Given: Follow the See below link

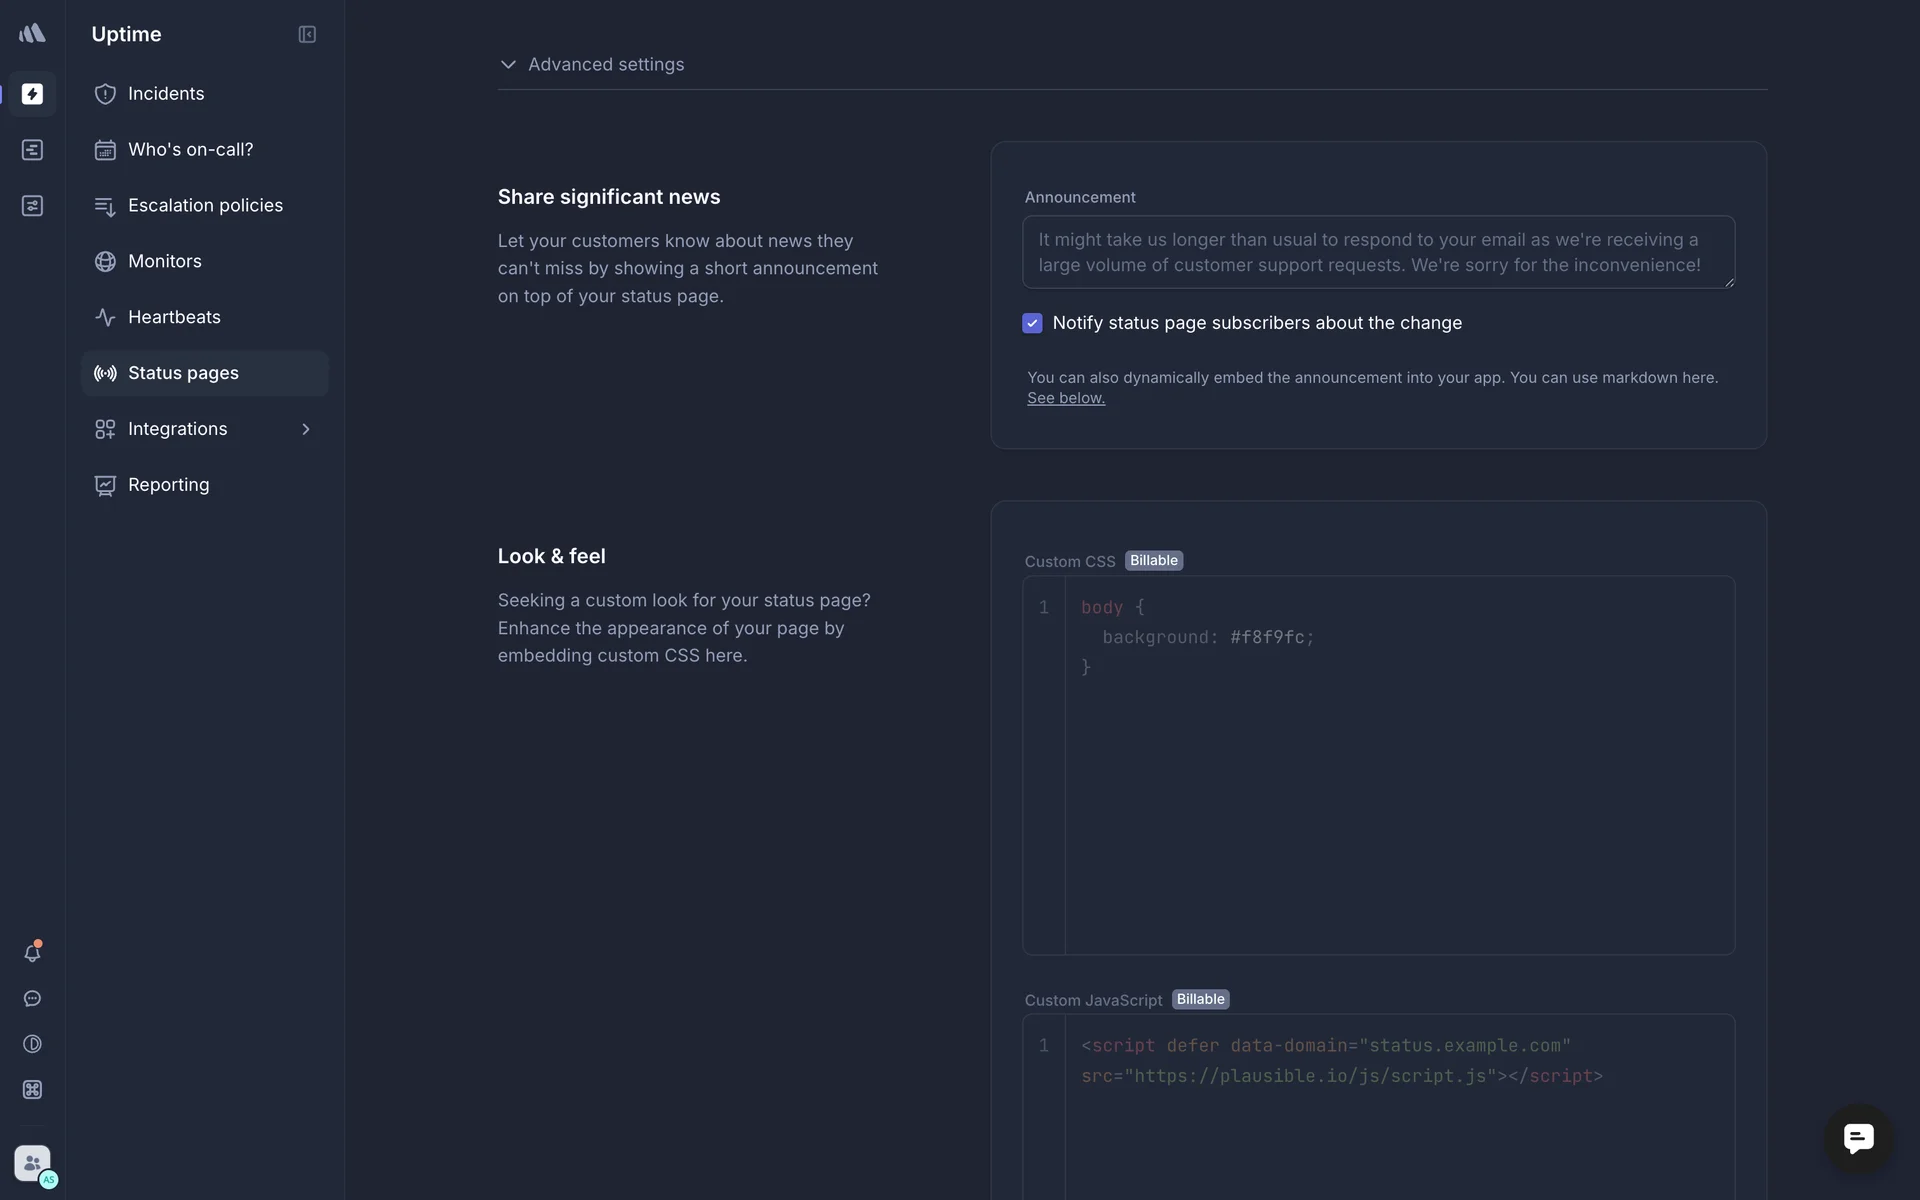Looking at the screenshot, I should click(x=1065, y=398).
